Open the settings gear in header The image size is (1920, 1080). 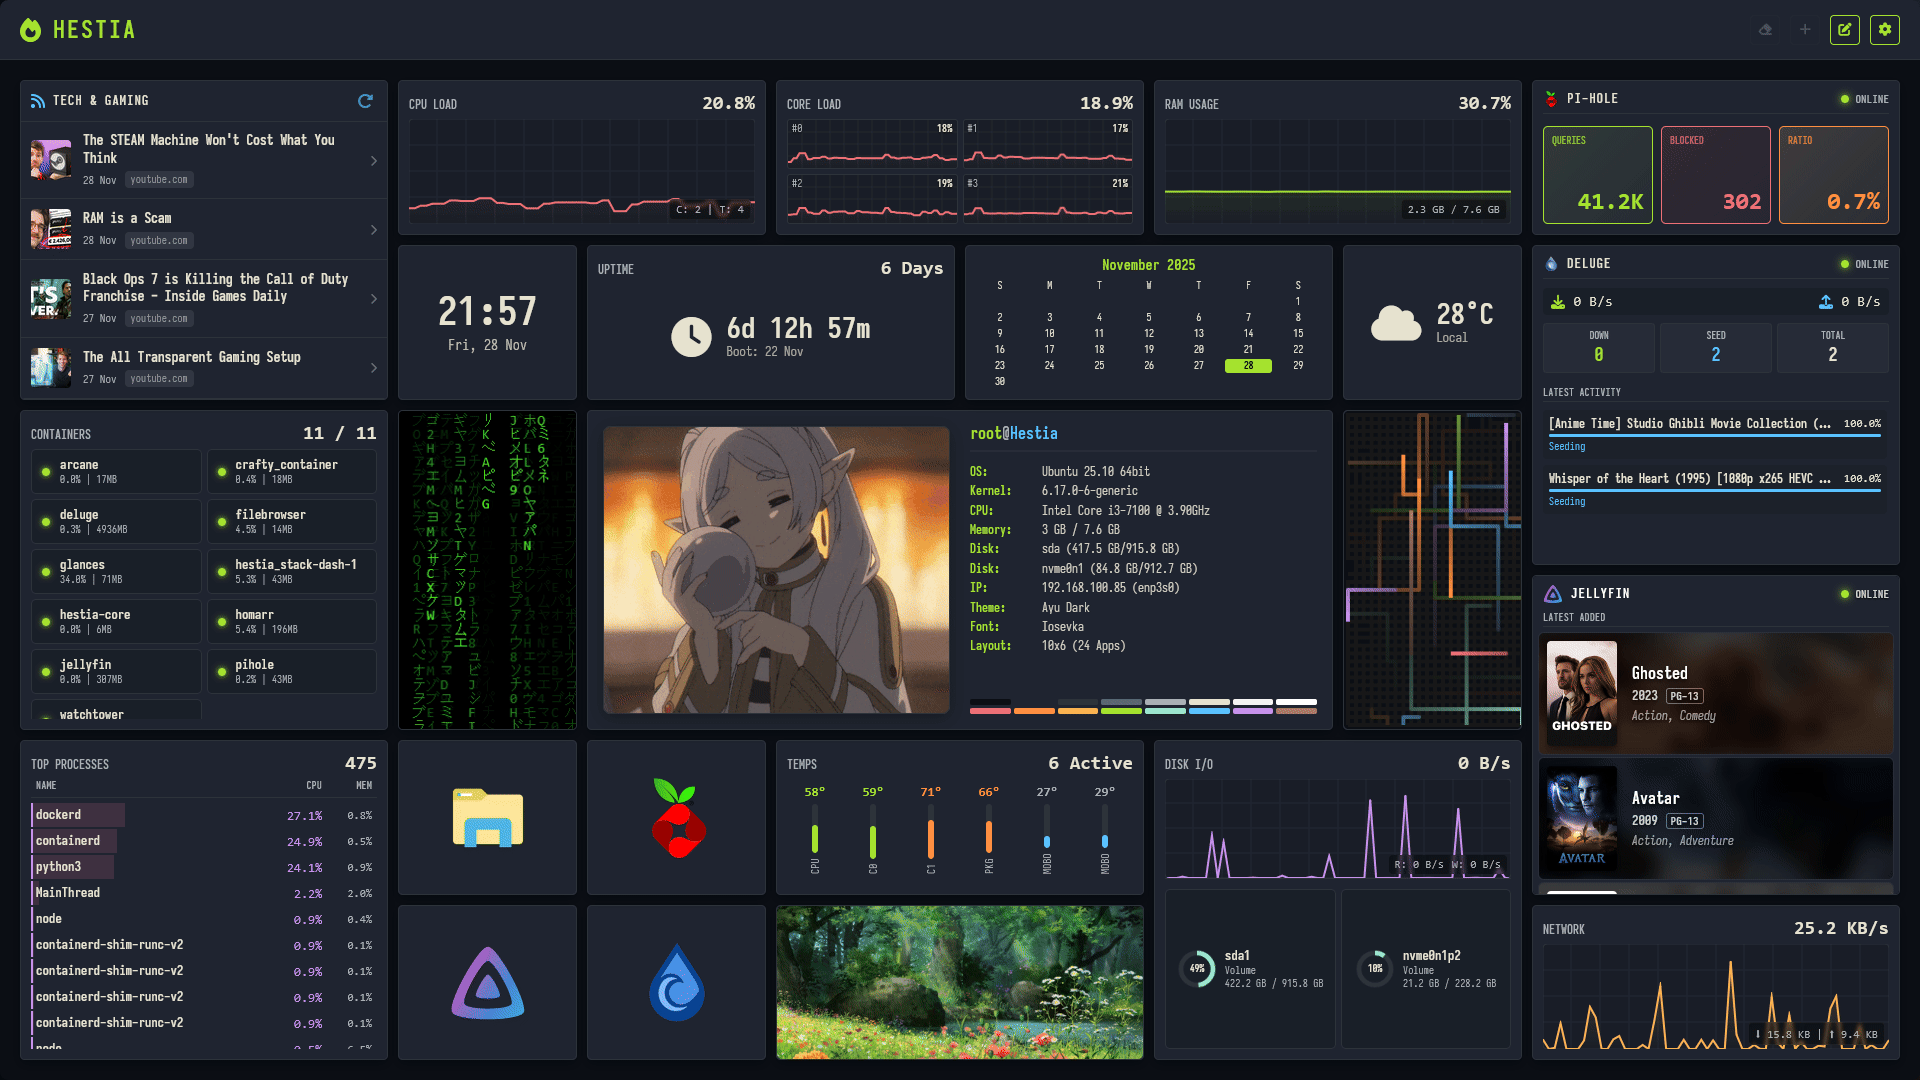[x=1884, y=30]
